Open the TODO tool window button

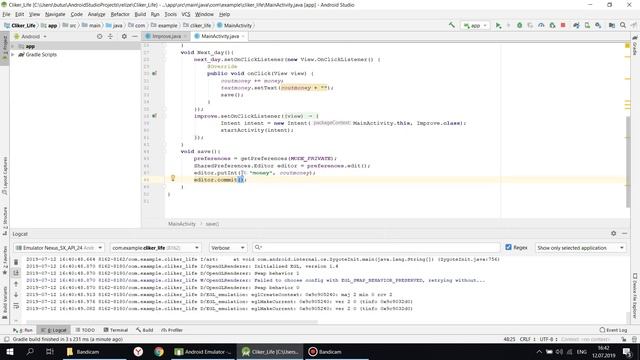pyautogui.click(x=85, y=330)
